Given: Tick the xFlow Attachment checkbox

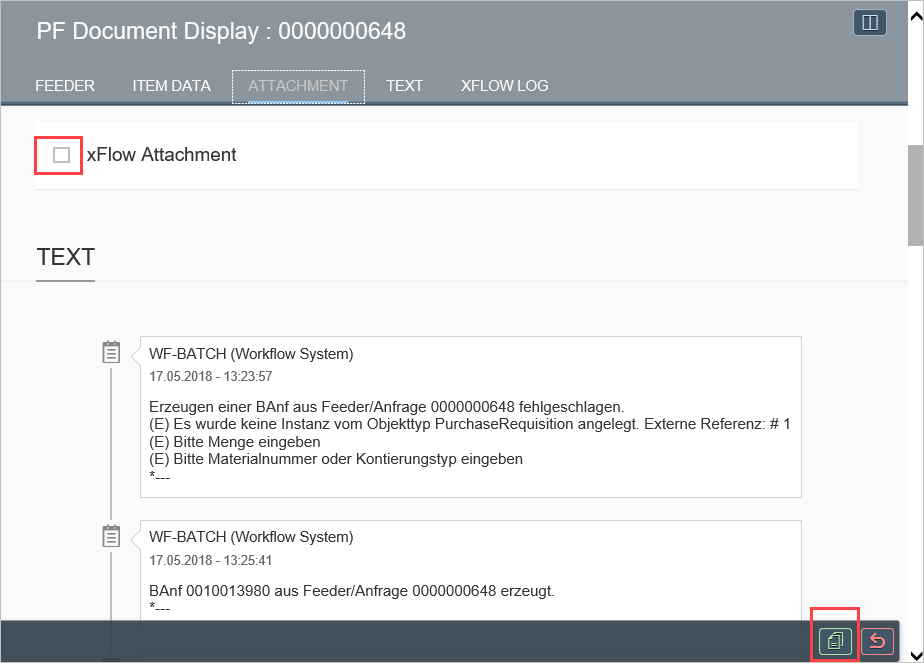Looking at the screenshot, I should tap(61, 155).
